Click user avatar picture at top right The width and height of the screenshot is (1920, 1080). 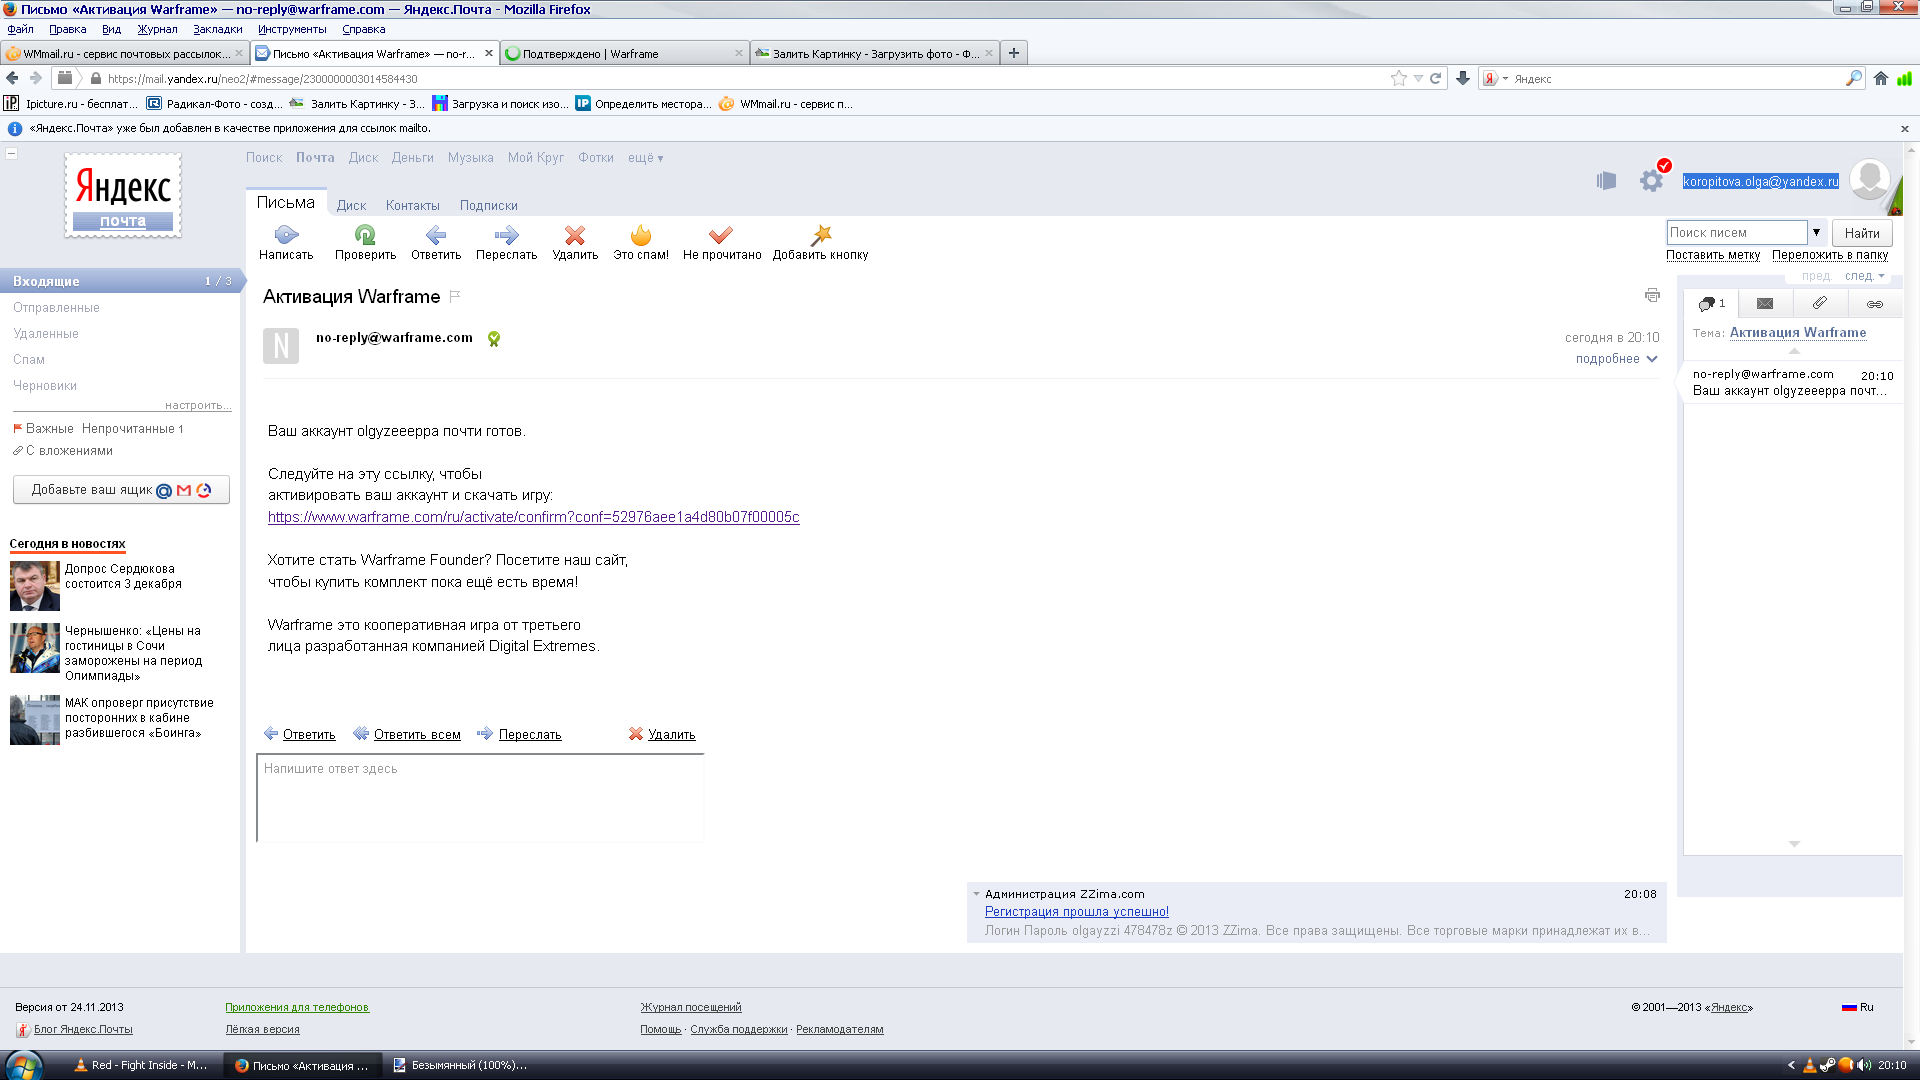click(1869, 180)
